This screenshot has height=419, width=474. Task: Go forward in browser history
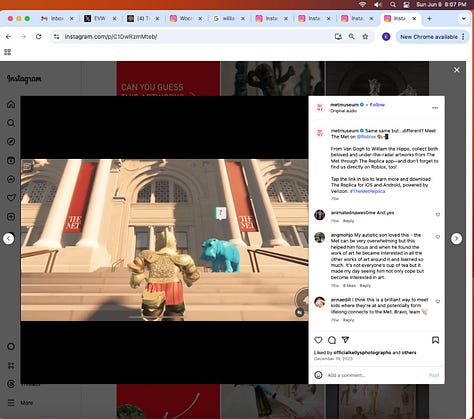coord(23,37)
